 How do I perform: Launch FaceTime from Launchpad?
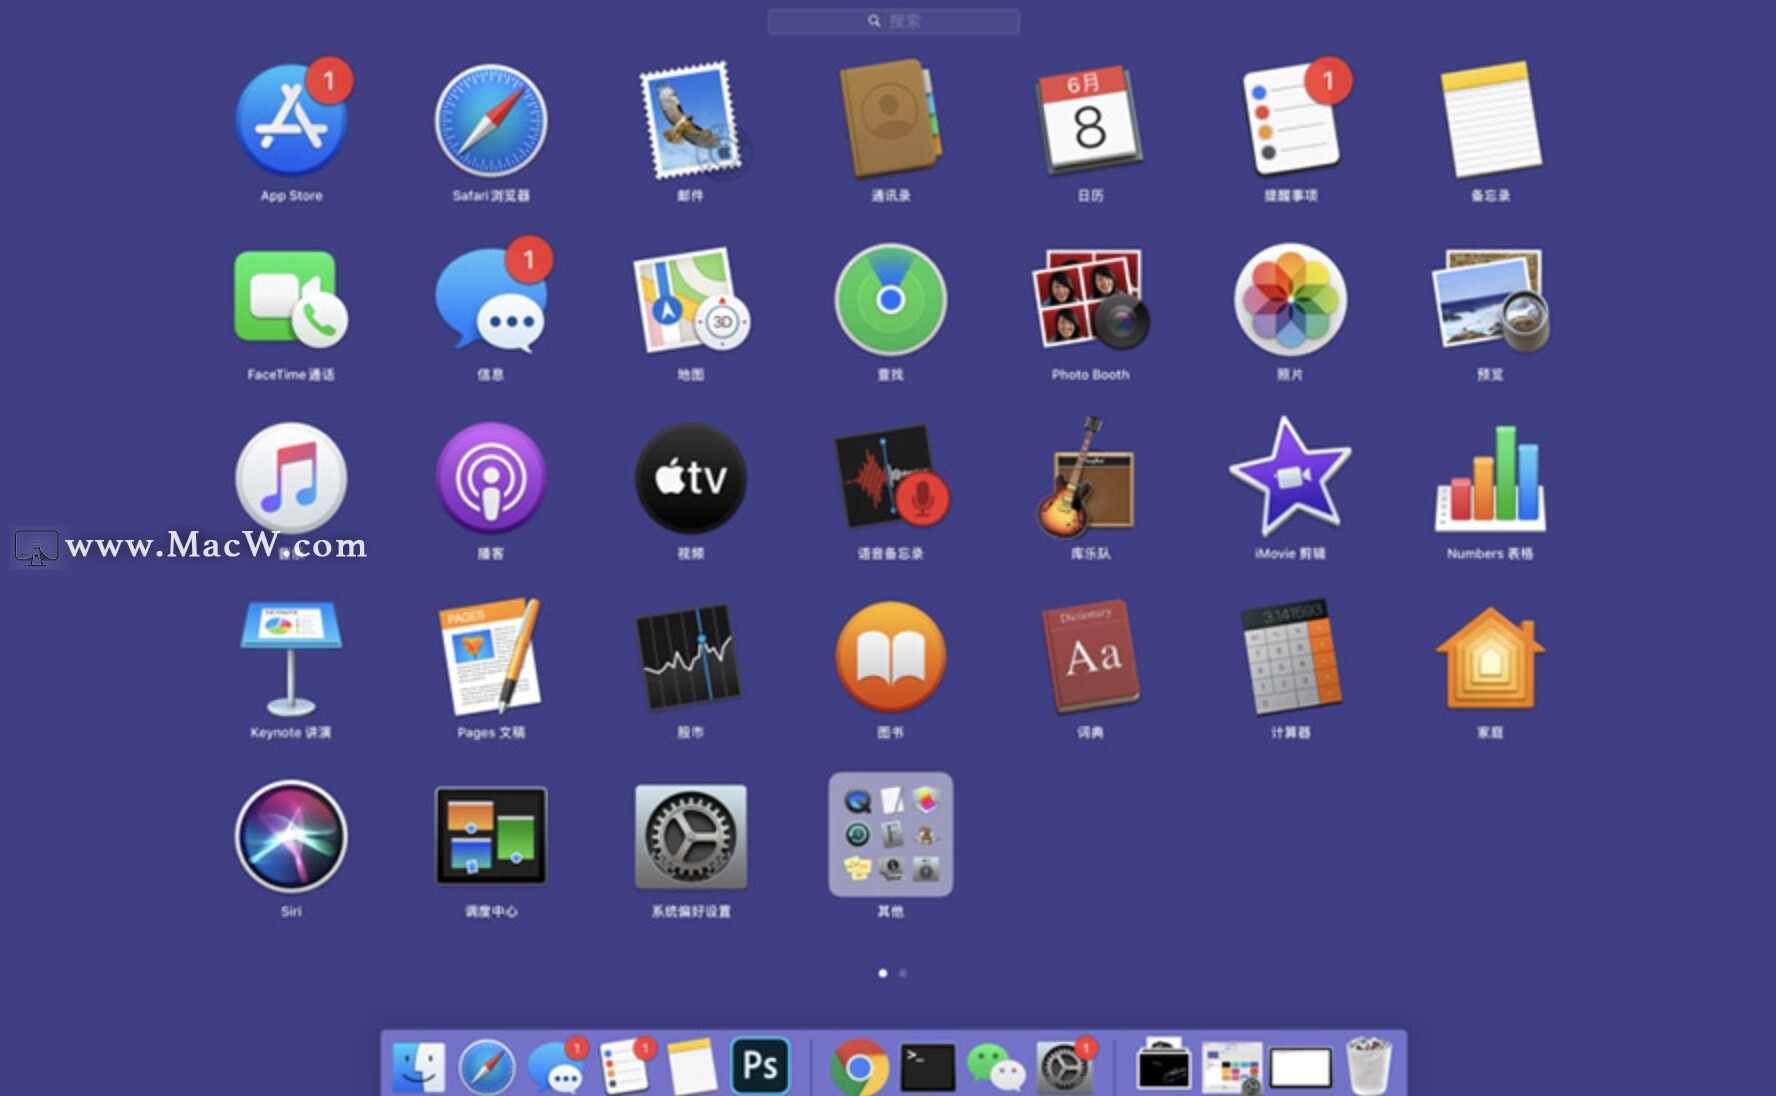(291, 299)
